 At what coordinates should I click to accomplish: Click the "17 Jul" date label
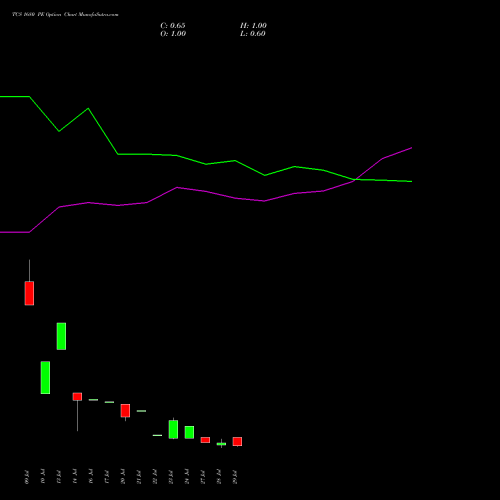tap(107, 477)
